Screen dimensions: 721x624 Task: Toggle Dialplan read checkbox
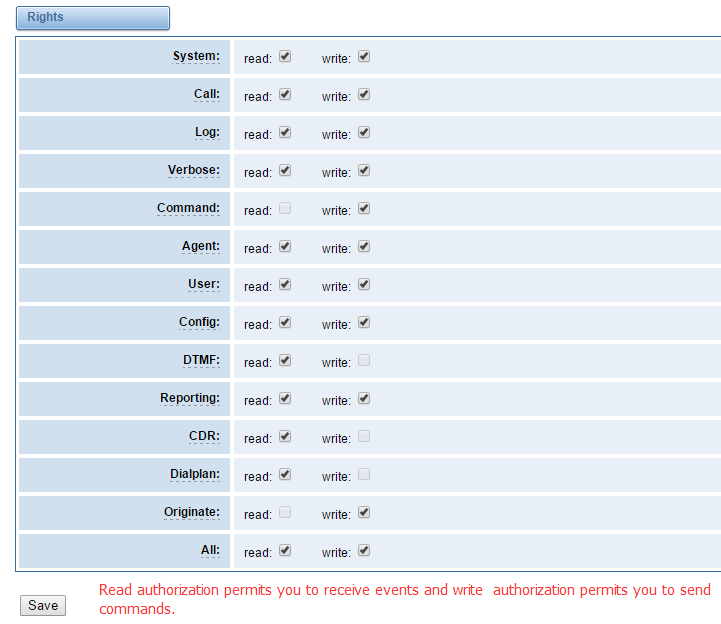tap(285, 474)
